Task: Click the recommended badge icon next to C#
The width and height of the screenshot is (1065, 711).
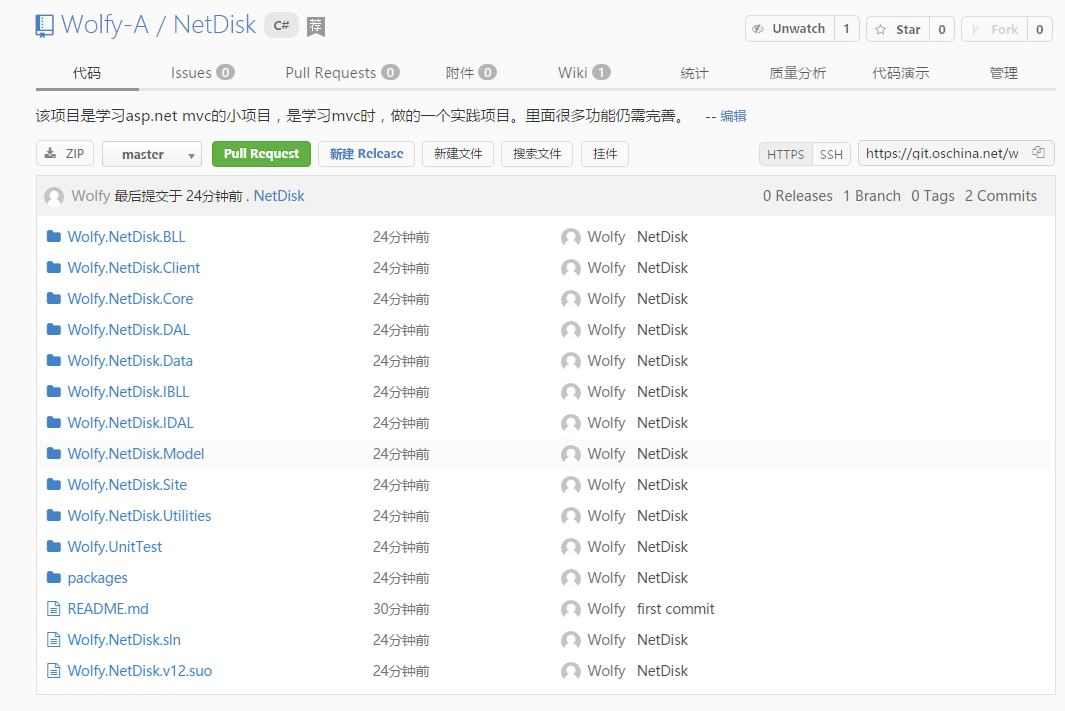Action: coord(316,26)
